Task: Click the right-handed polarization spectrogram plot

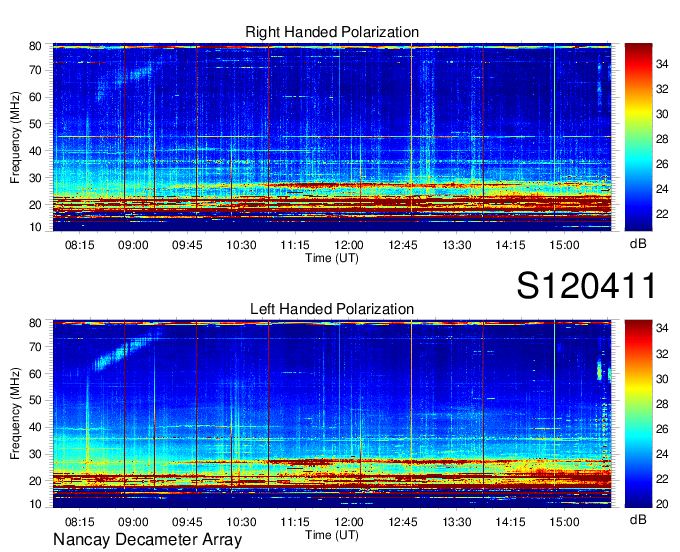Action: point(332,137)
